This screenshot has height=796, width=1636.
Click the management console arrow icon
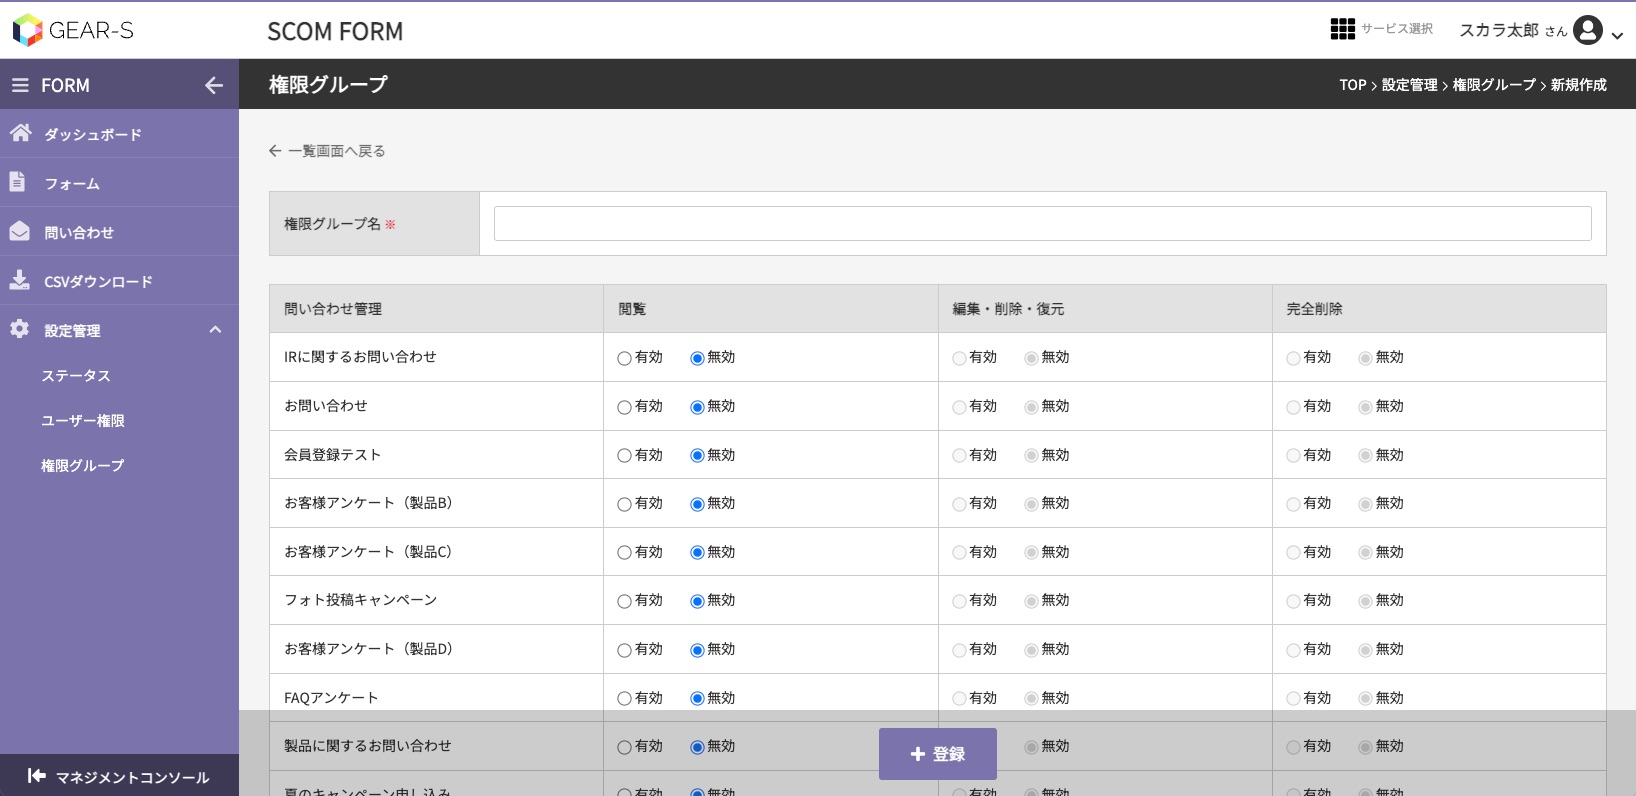coord(37,776)
